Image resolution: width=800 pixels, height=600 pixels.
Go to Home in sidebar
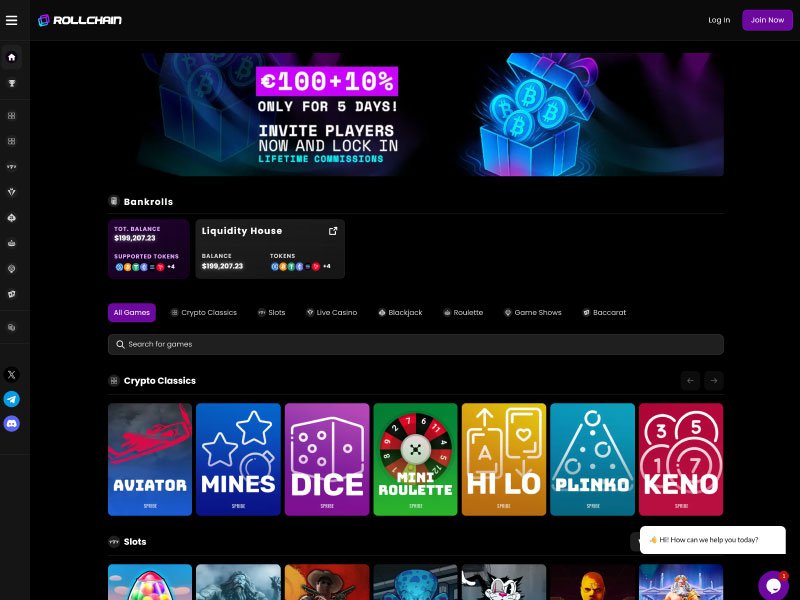click(x=12, y=57)
